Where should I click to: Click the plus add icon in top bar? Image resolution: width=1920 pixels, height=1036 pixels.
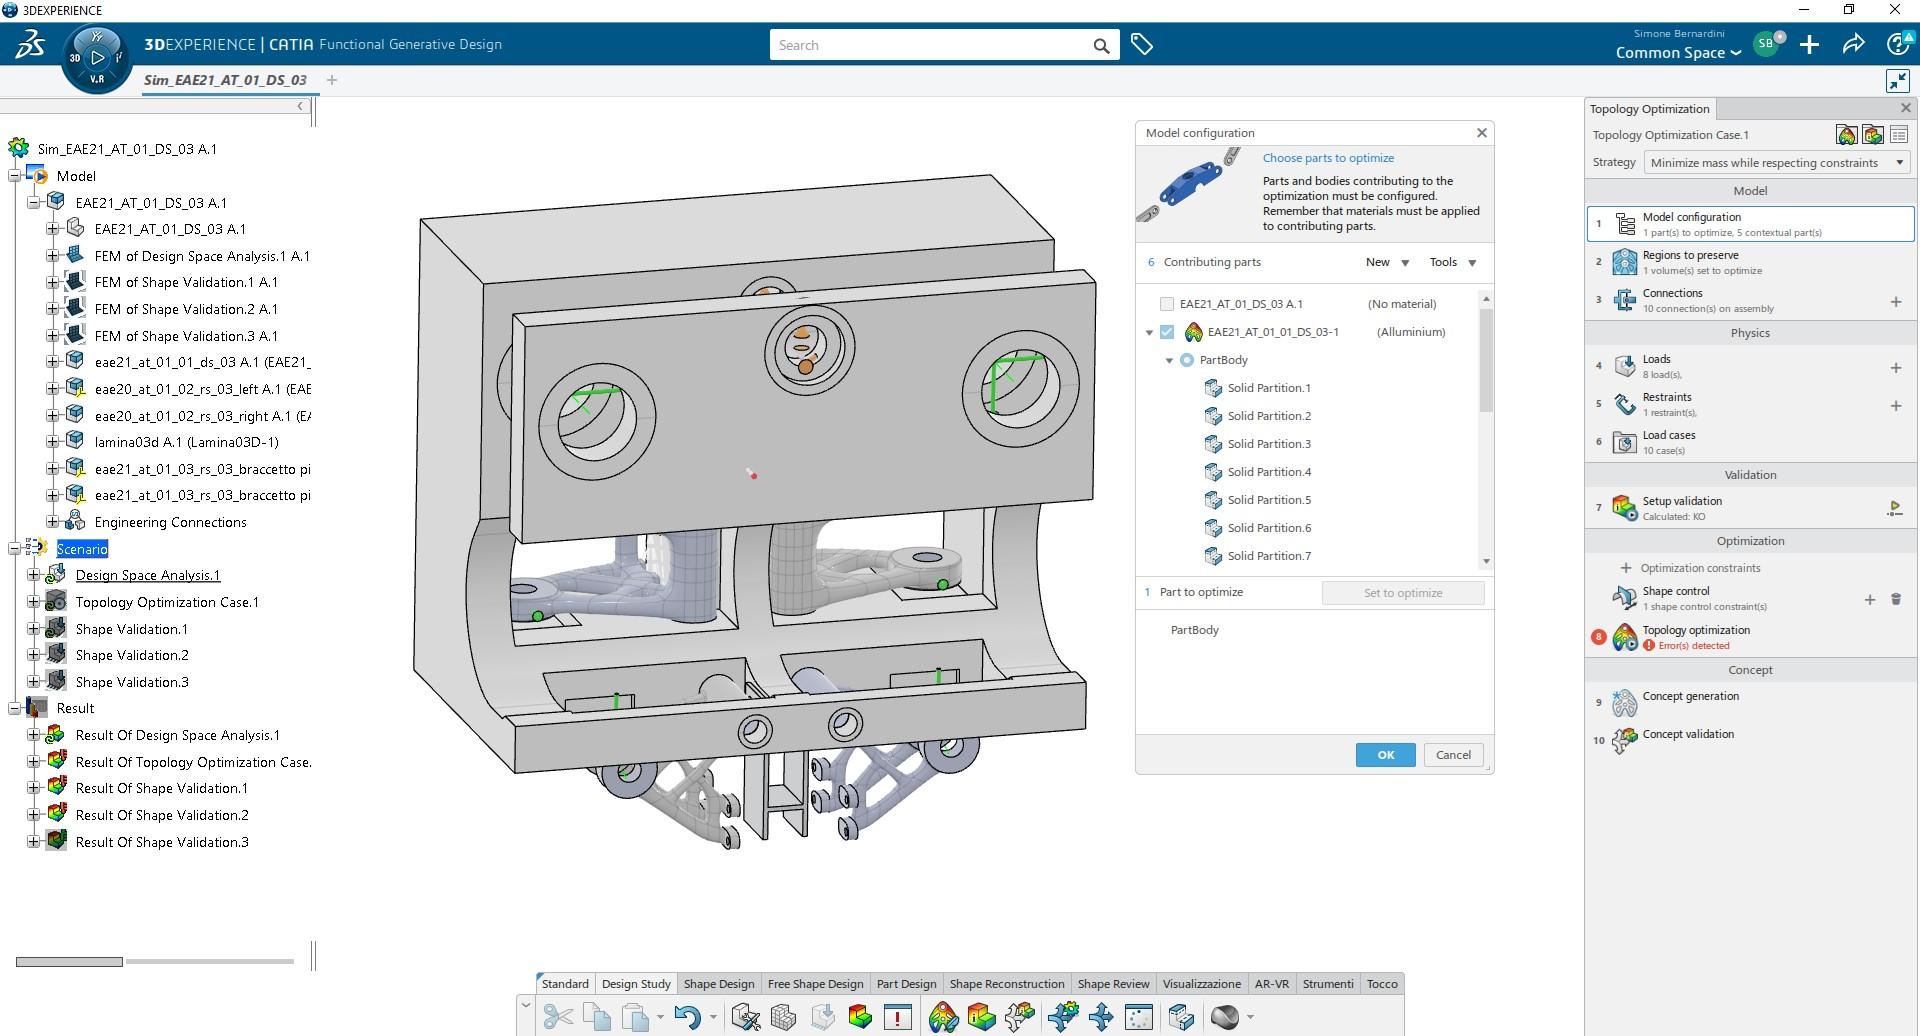1809,44
